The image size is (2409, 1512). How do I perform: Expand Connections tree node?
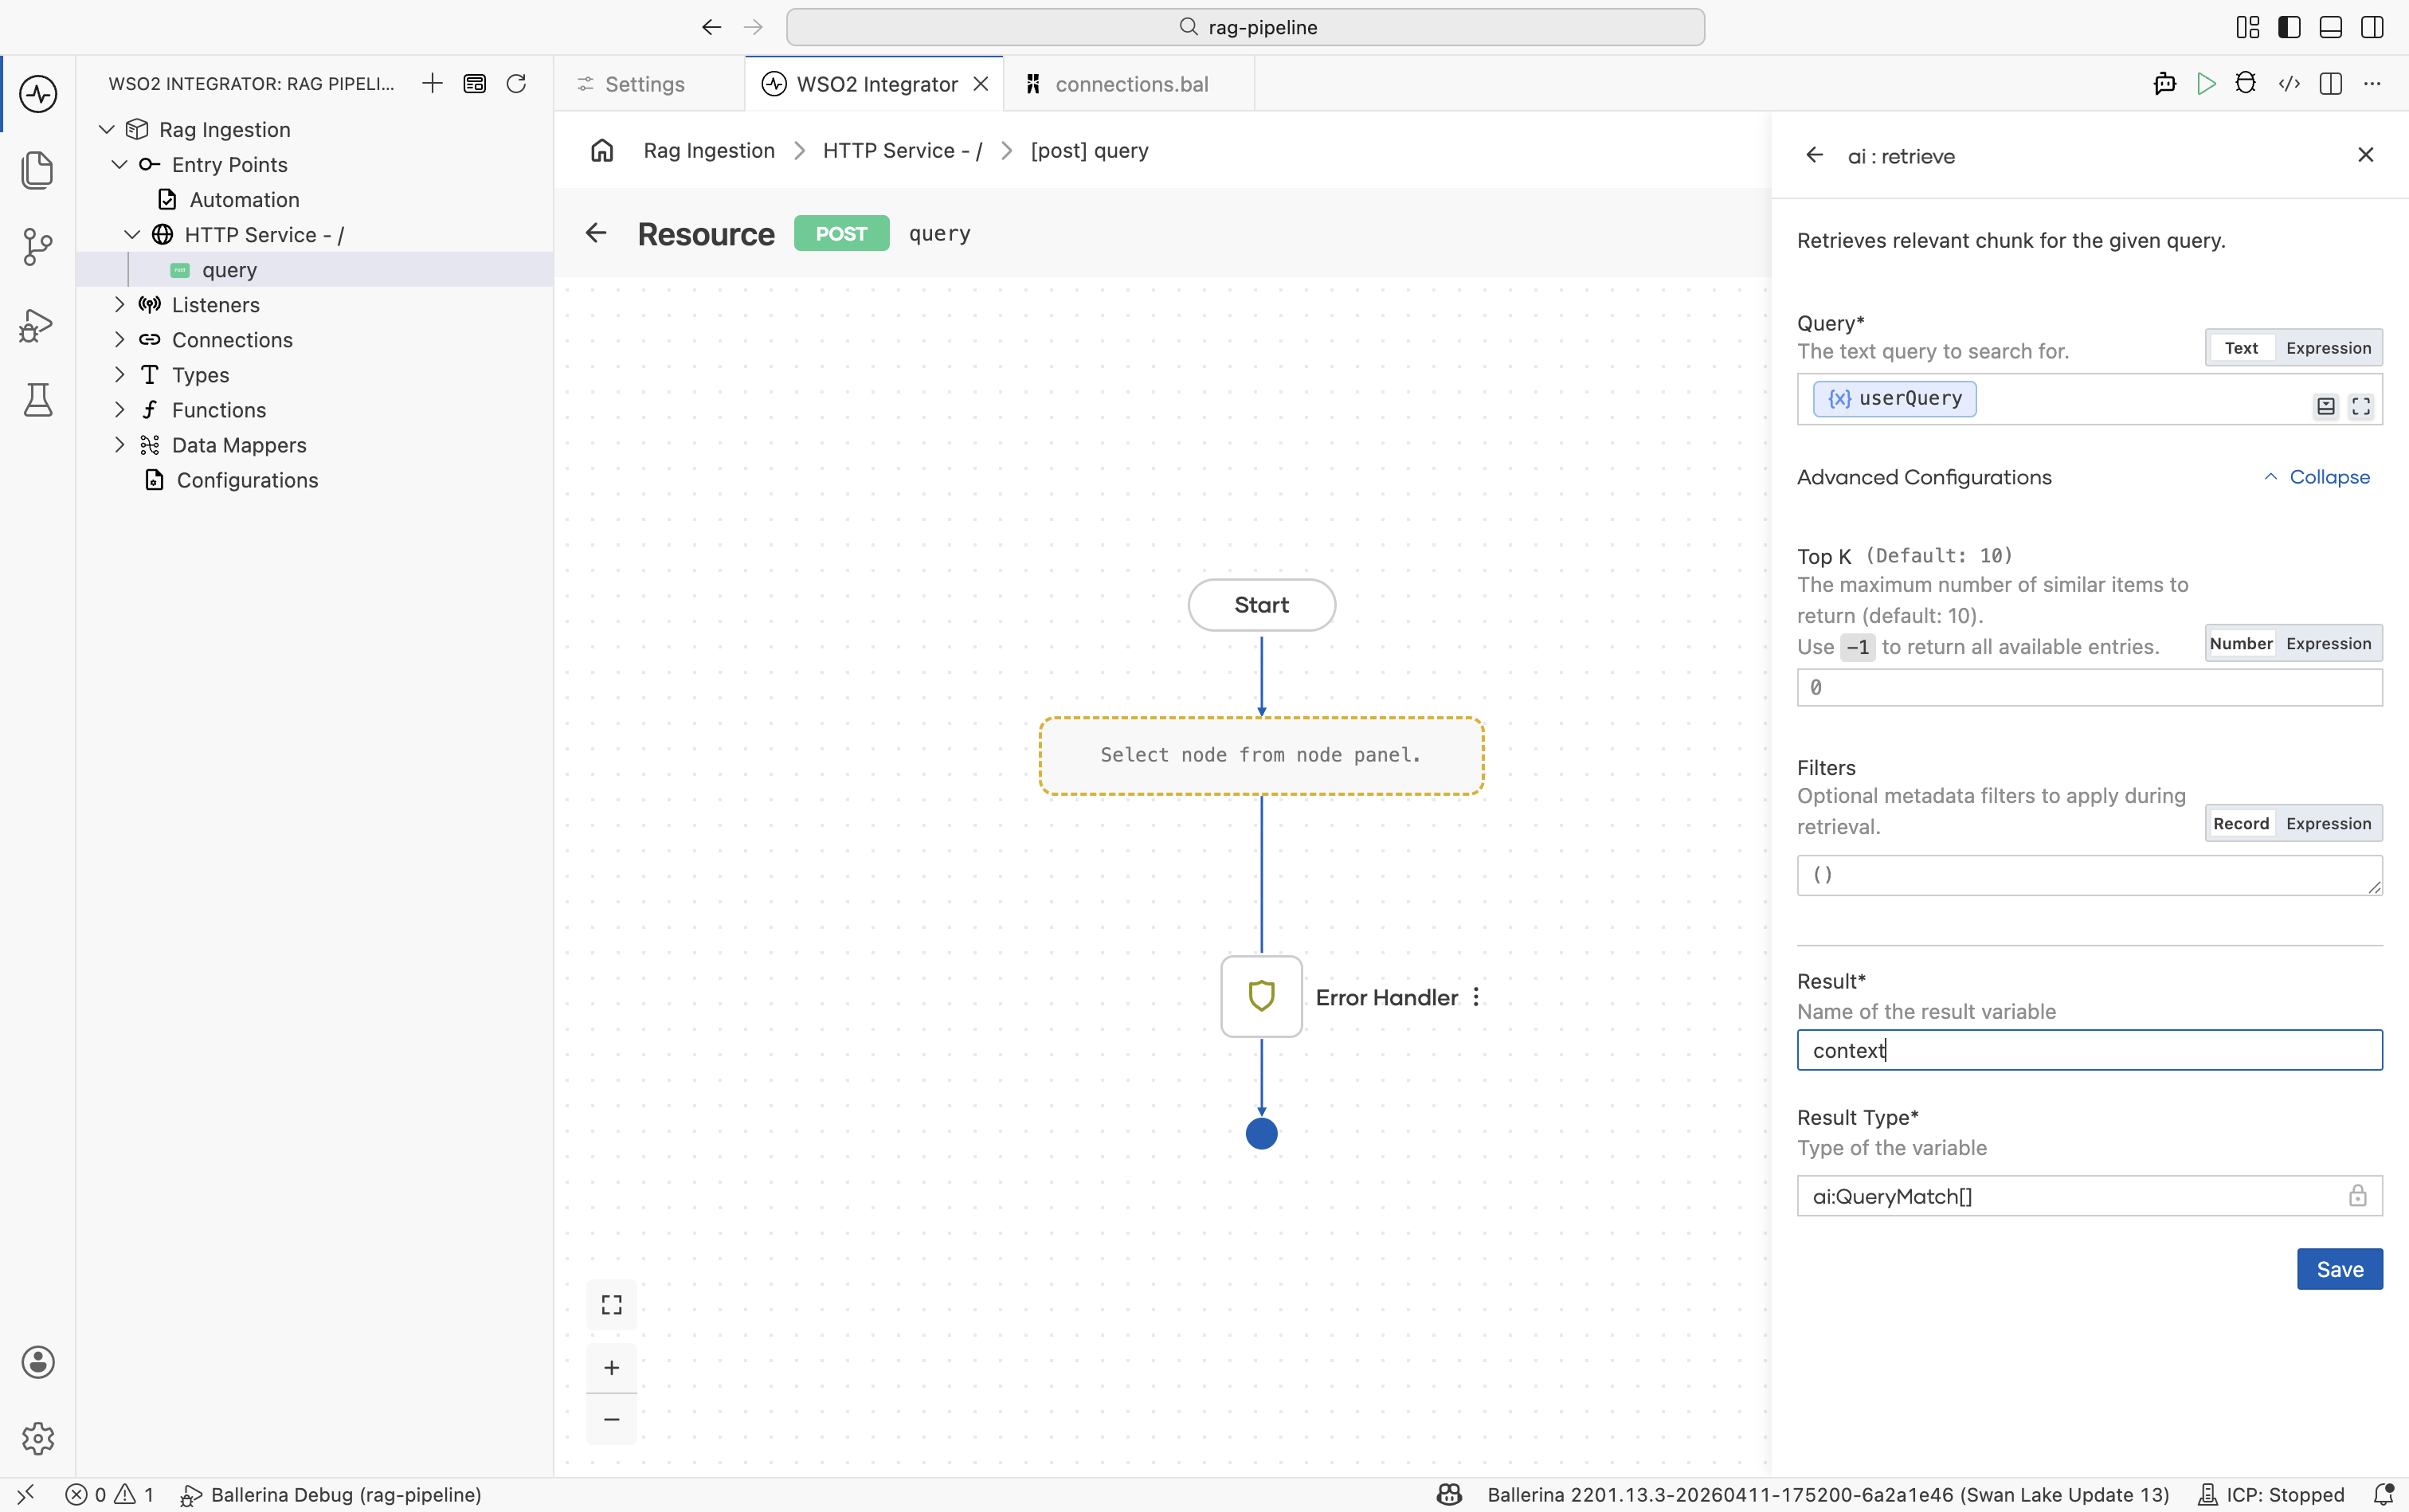coord(120,340)
